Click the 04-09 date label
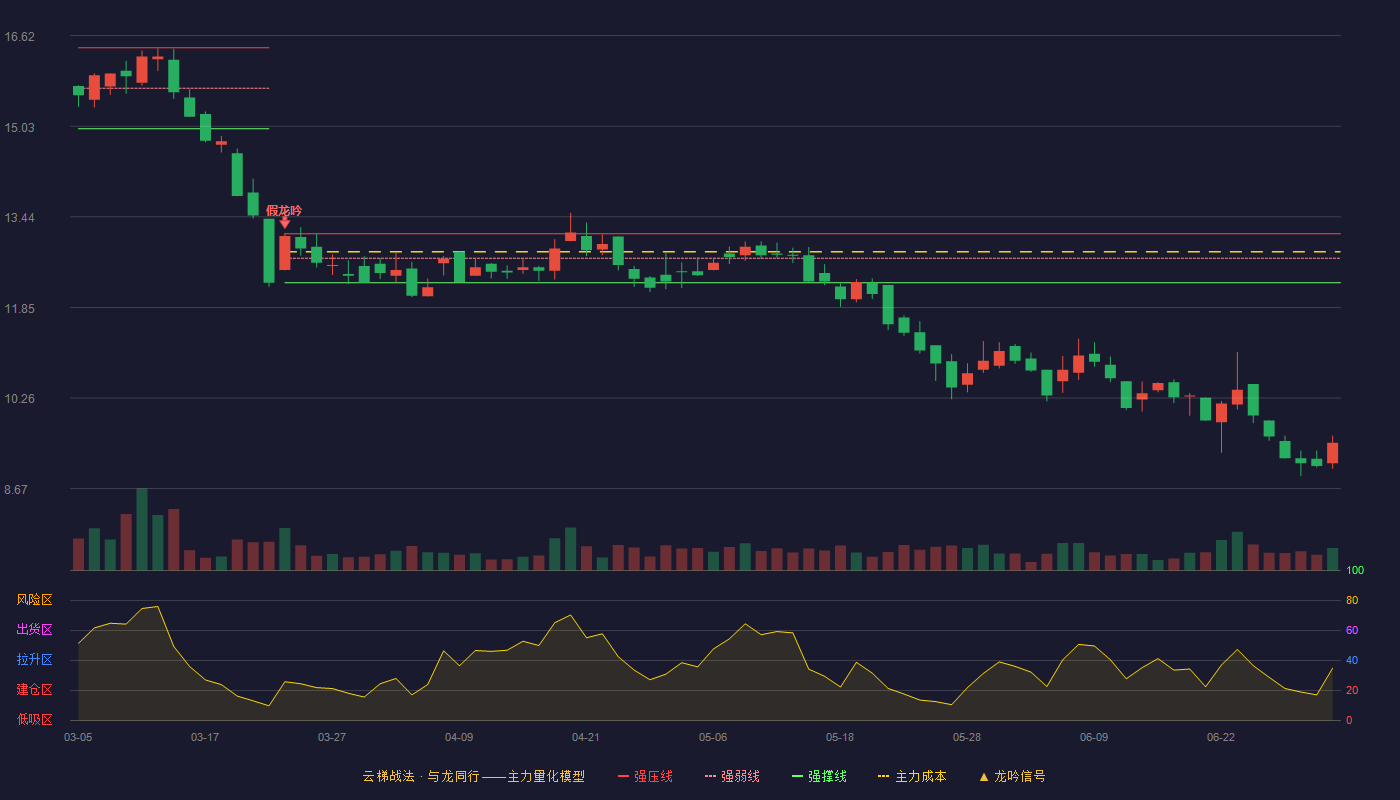This screenshot has width=1400, height=800. point(459,737)
